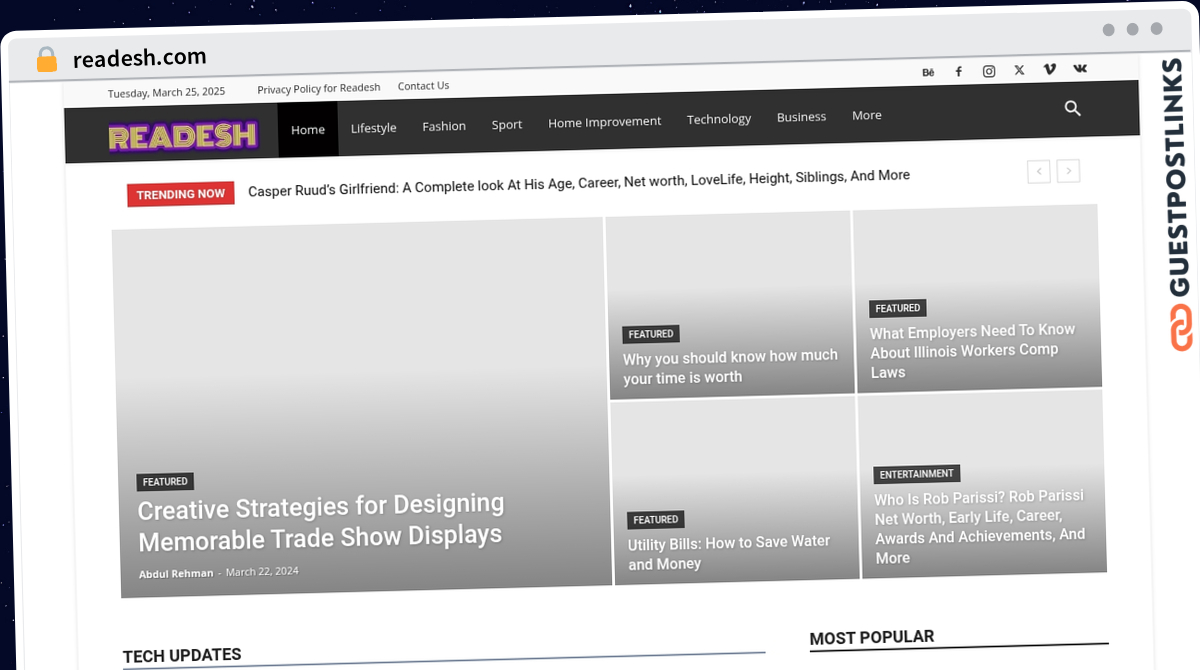
Task: Open the Lifestyle menu
Action: click(373, 128)
